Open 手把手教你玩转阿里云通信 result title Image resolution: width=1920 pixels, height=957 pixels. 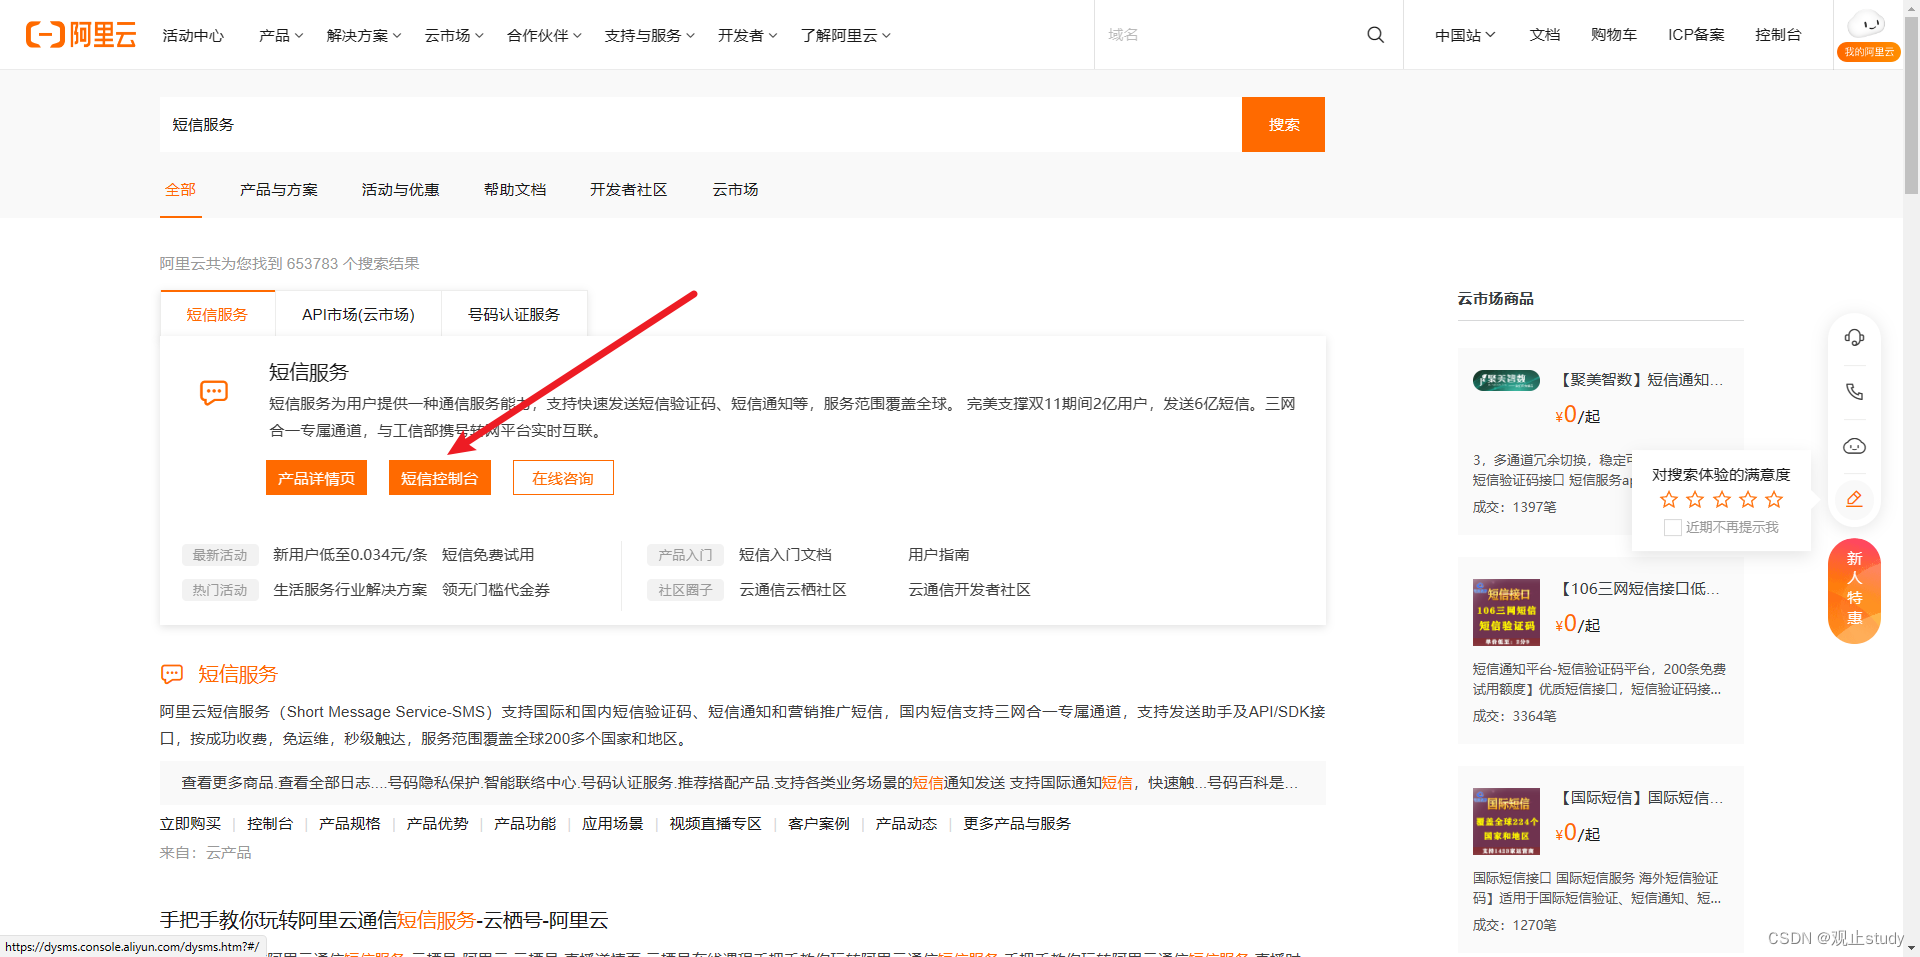[384, 920]
